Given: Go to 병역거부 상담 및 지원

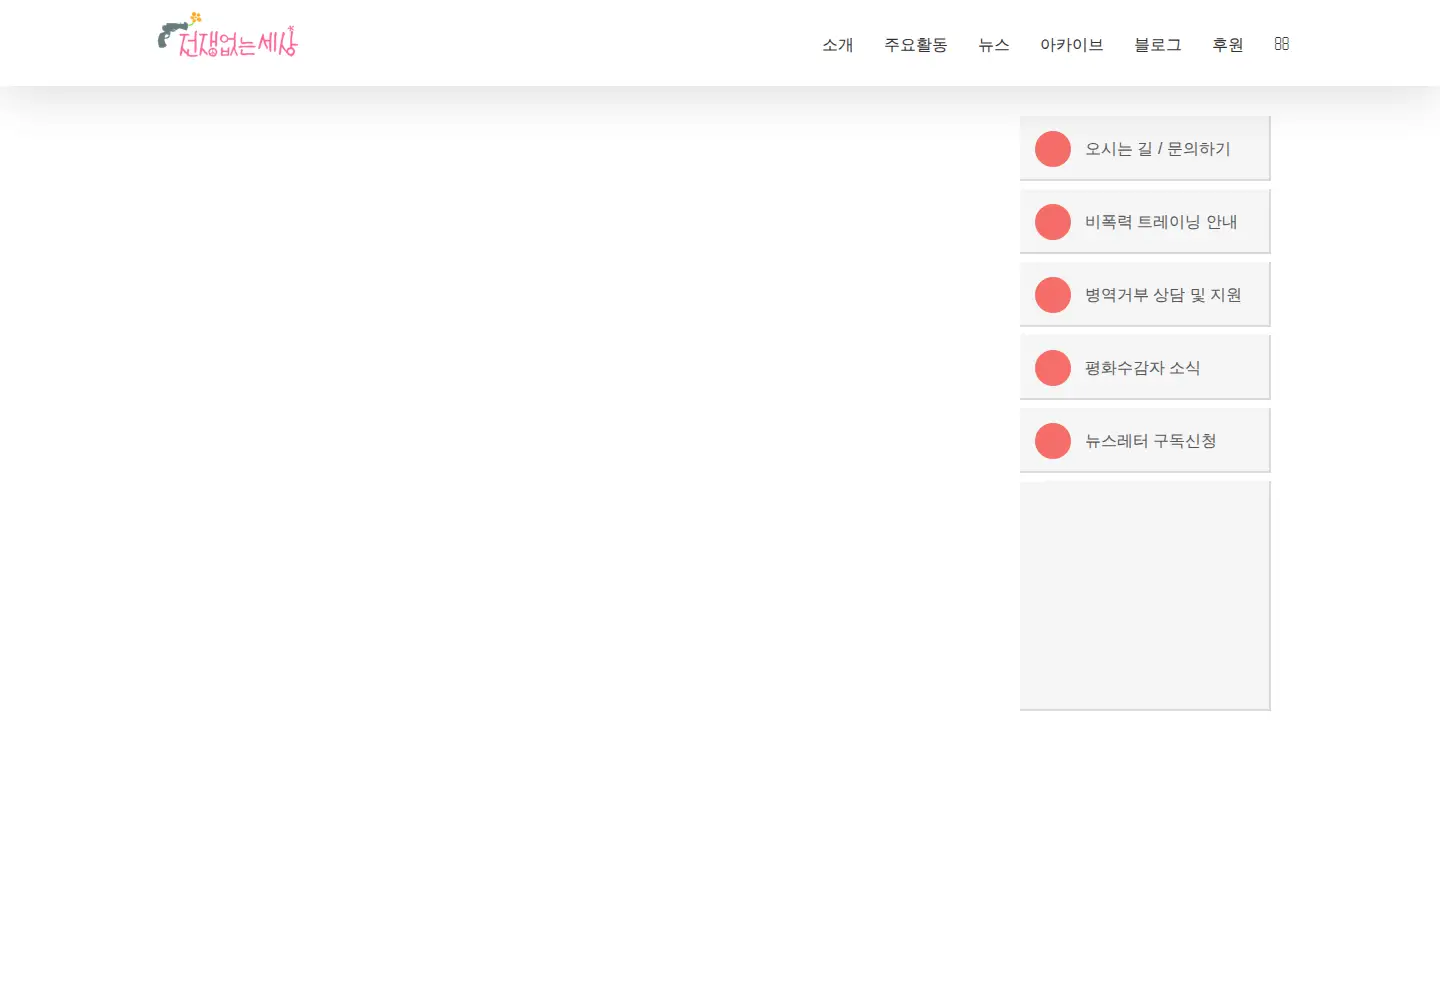Looking at the screenshot, I should [1145, 295].
